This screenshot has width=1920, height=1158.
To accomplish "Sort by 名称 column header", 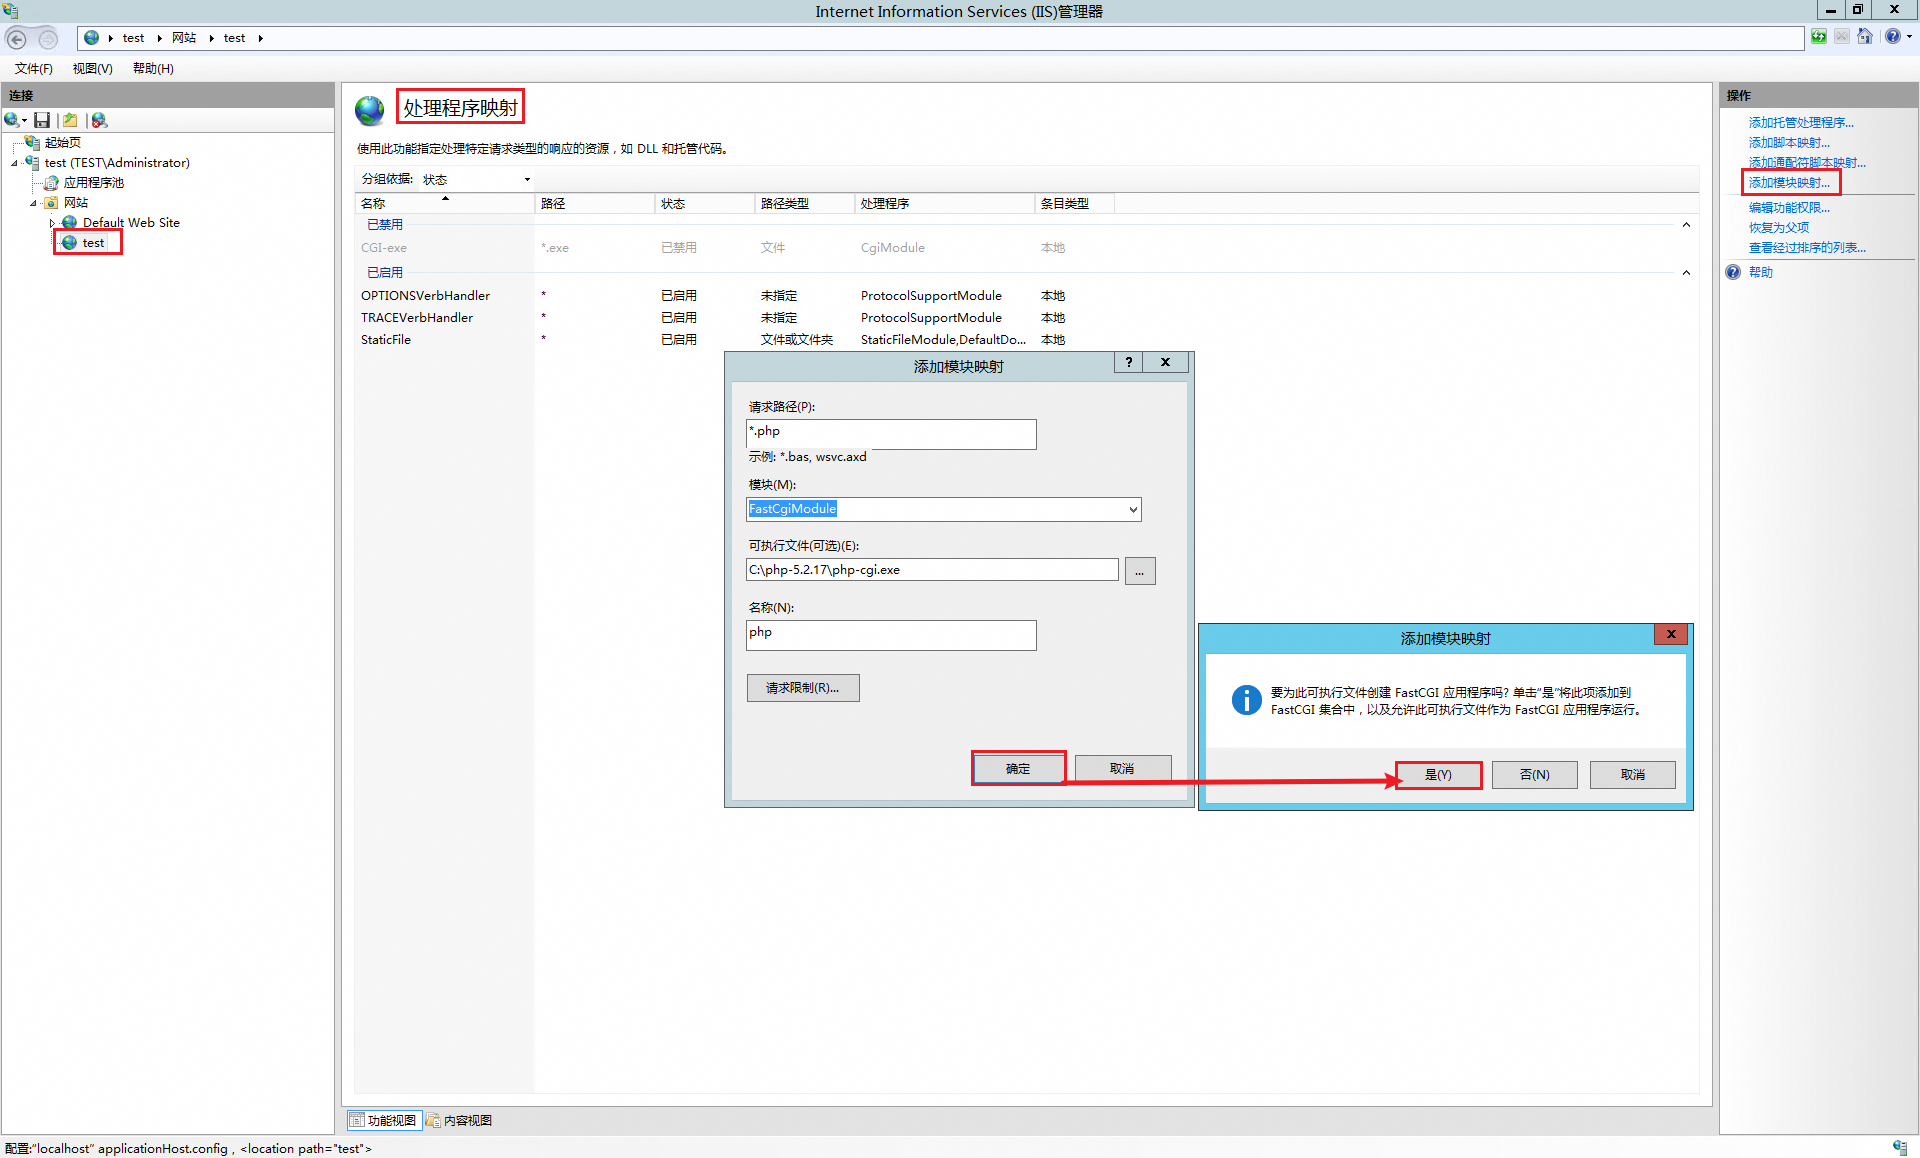I will coord(444,203).
